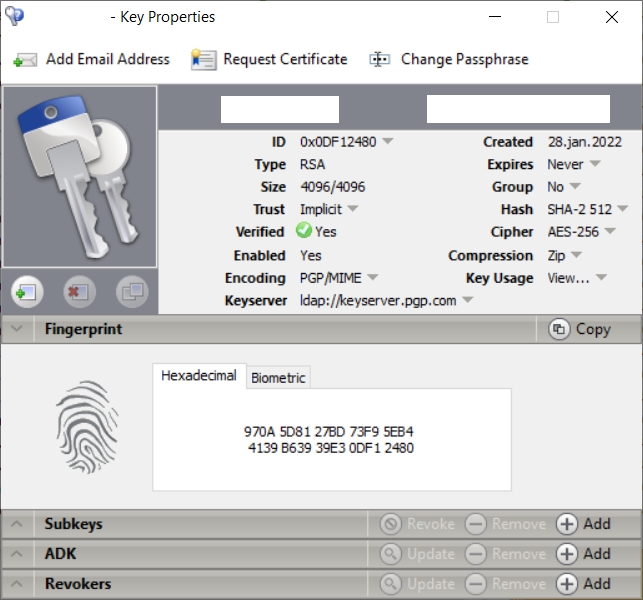The width and height of the screenshot is (643, 600).
Task: Click the Request Certificate icon
Action: [203, 60]
